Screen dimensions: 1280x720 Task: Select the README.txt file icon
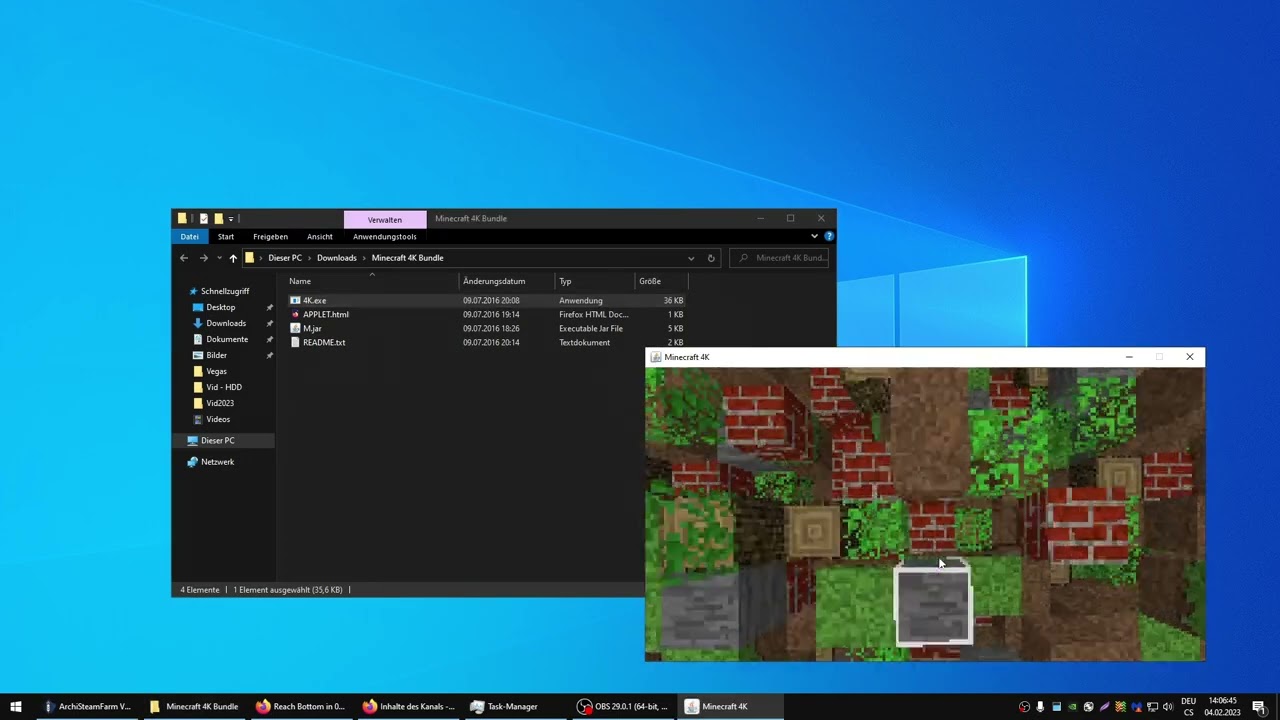295,342
